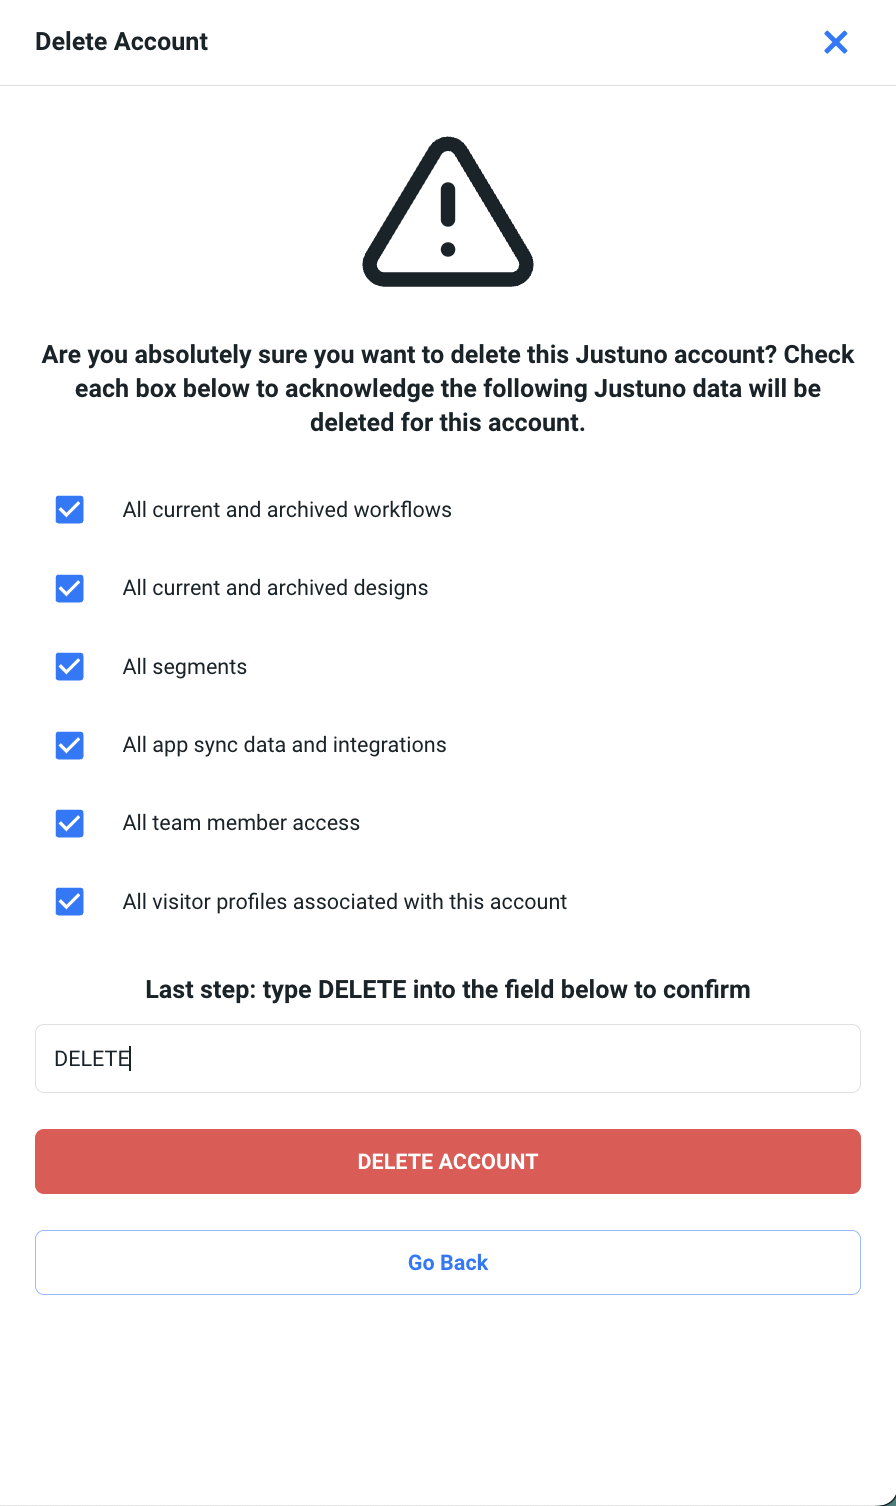Click the 'All current and archived workflows' label text
This screenshot has height=1506, width=896.
(x=287, y=510)
